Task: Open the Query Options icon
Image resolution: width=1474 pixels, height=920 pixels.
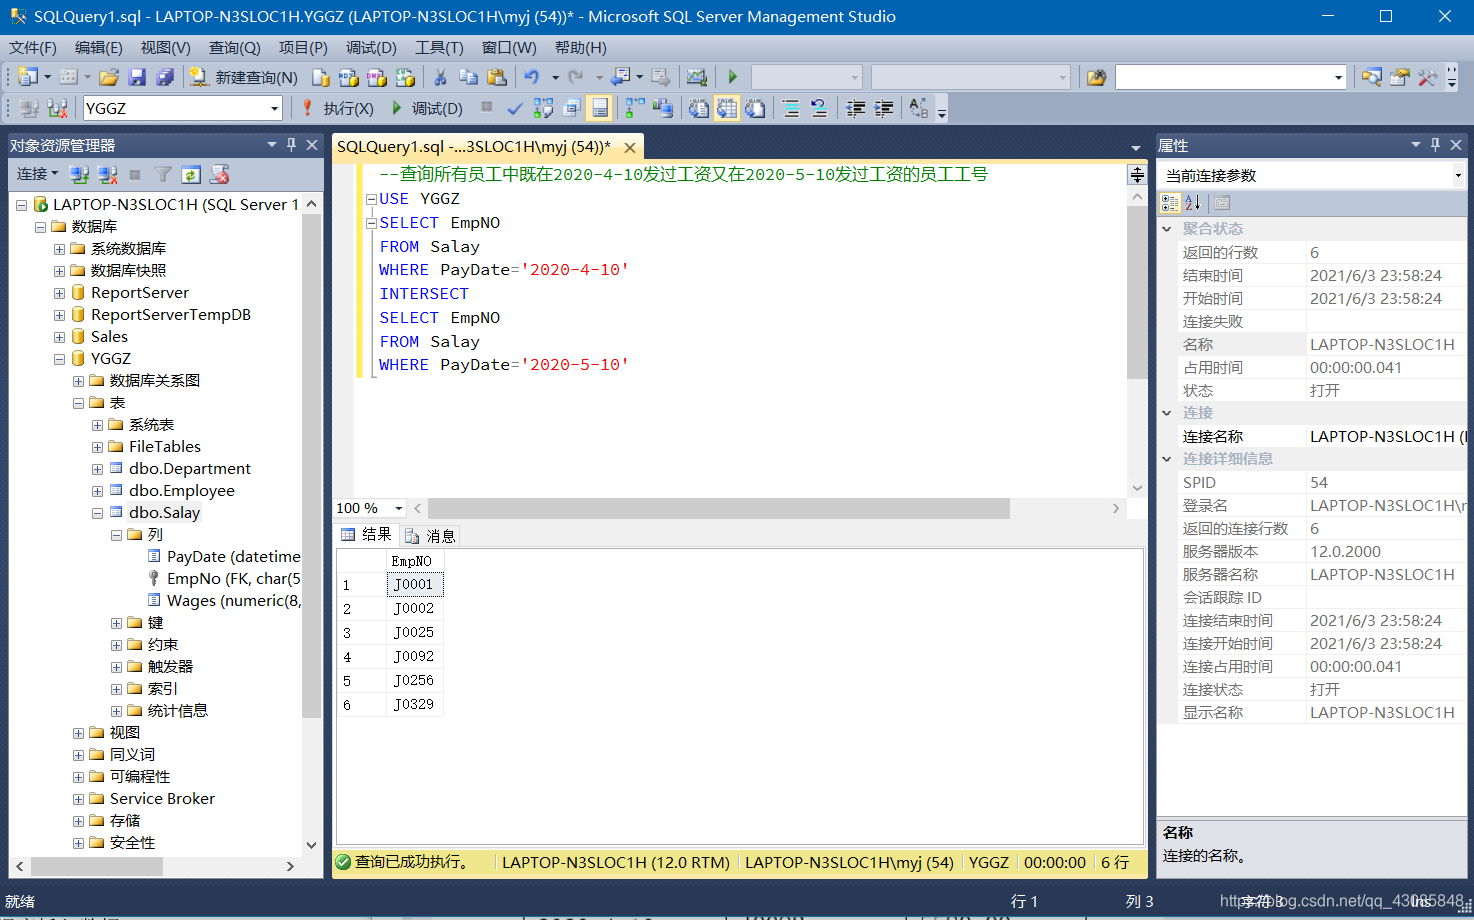Action: [x=571, y=108]
